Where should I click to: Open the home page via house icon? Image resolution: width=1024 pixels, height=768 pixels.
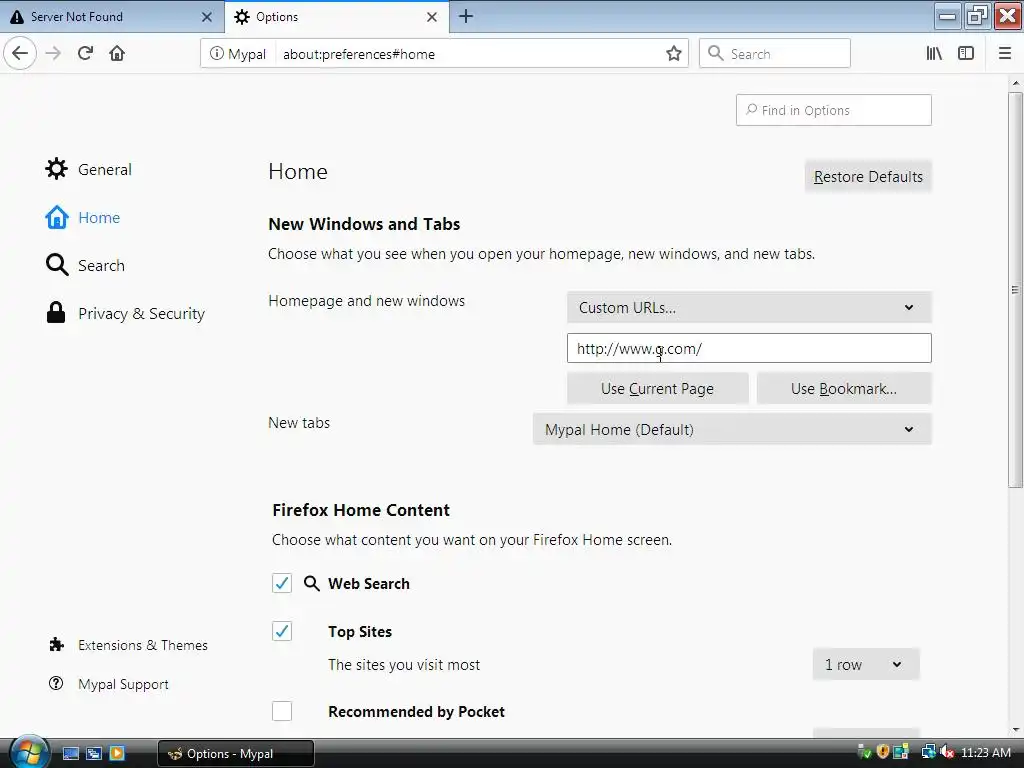click(x=117, y=53)
